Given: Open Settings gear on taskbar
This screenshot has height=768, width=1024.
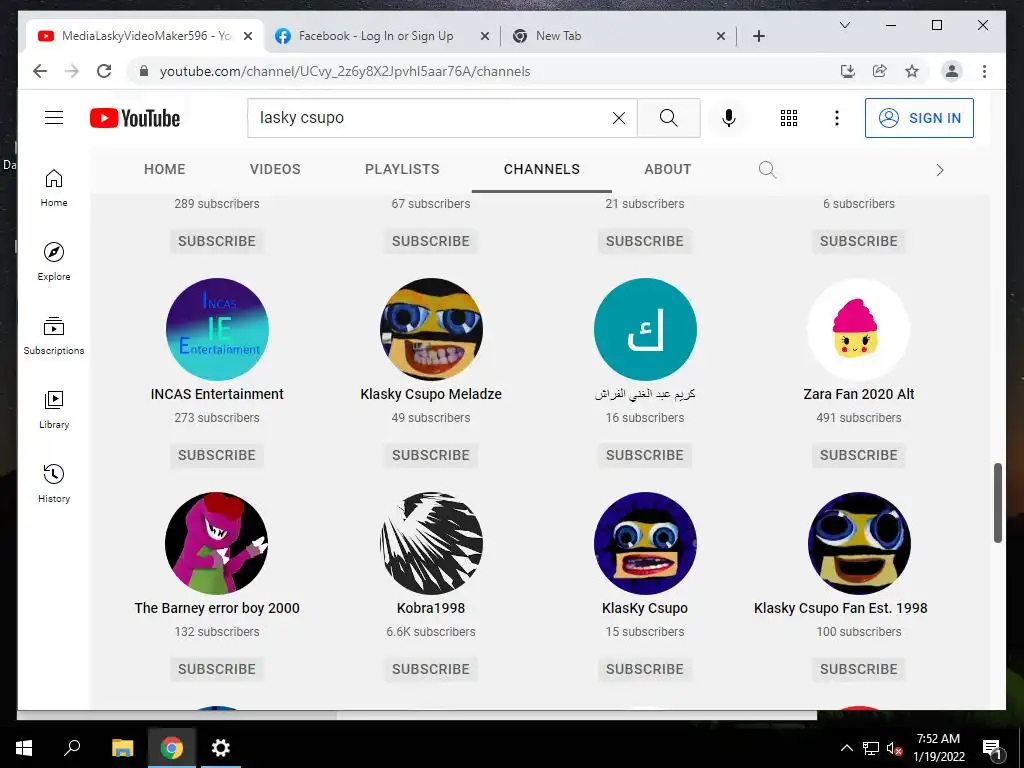Looking at the screenshot, I should pyautogui.click(x=221, y=748).
